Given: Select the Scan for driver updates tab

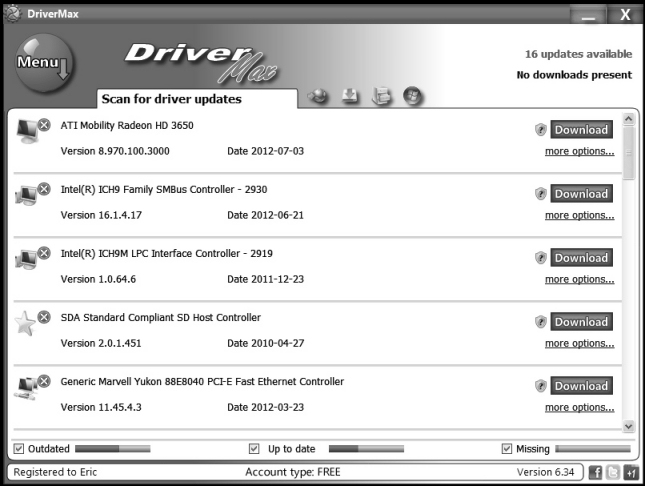Looking at the screenshot, I should click(x=197, y=99).
